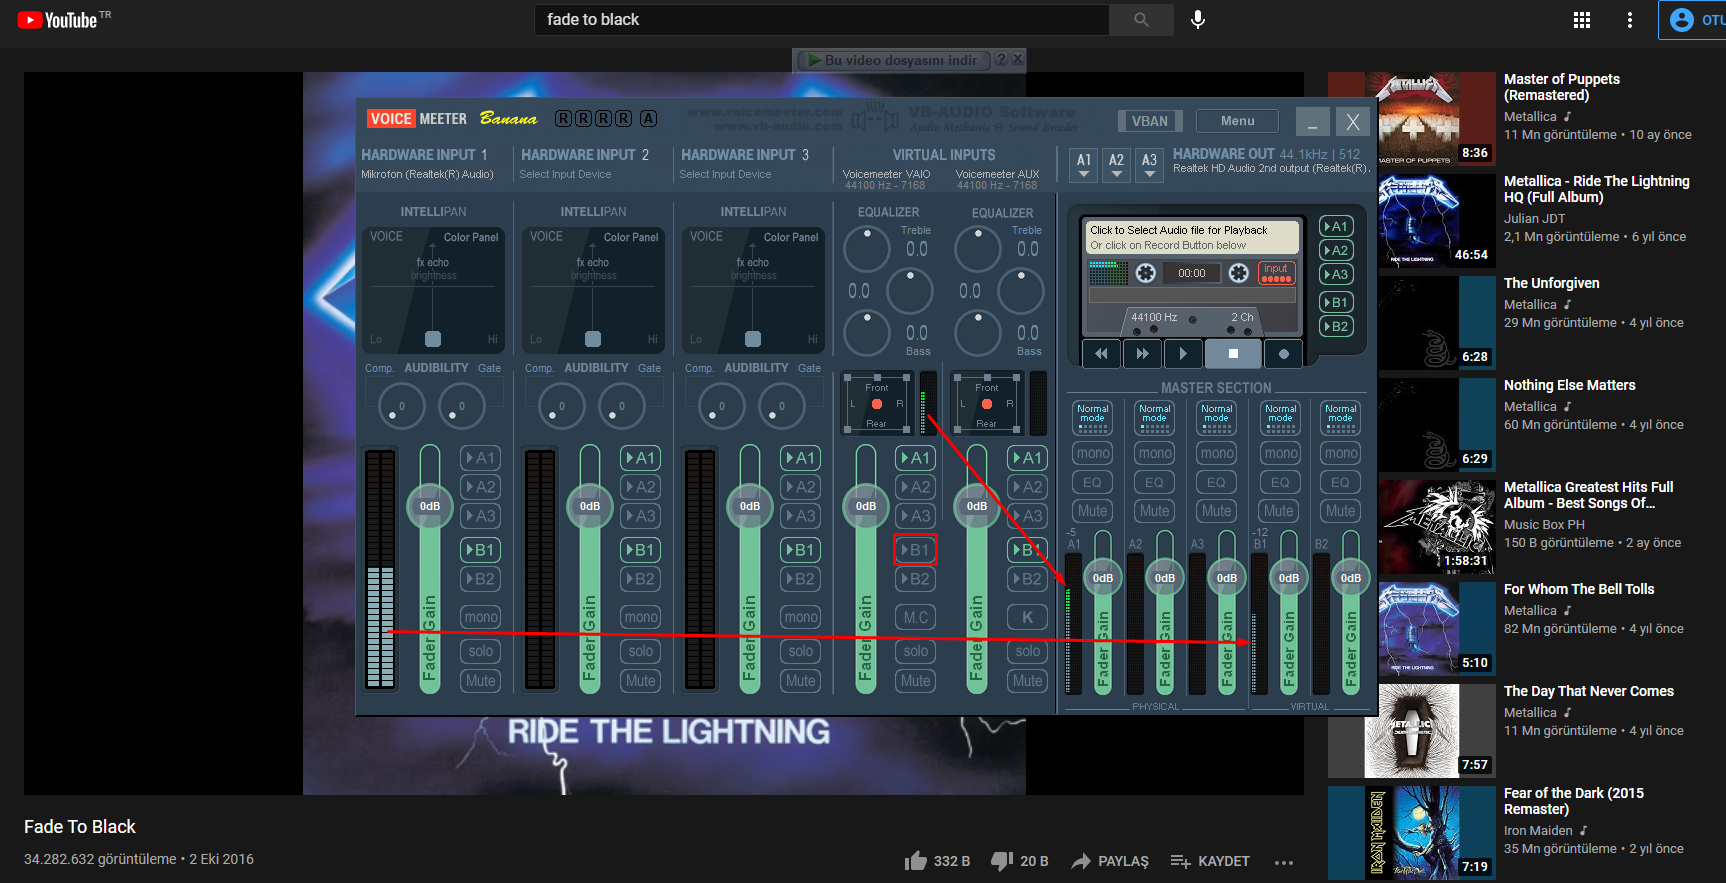1726x883 pixels.
Task: Select audio file in the cassette display
Action: click(1192, 237)
